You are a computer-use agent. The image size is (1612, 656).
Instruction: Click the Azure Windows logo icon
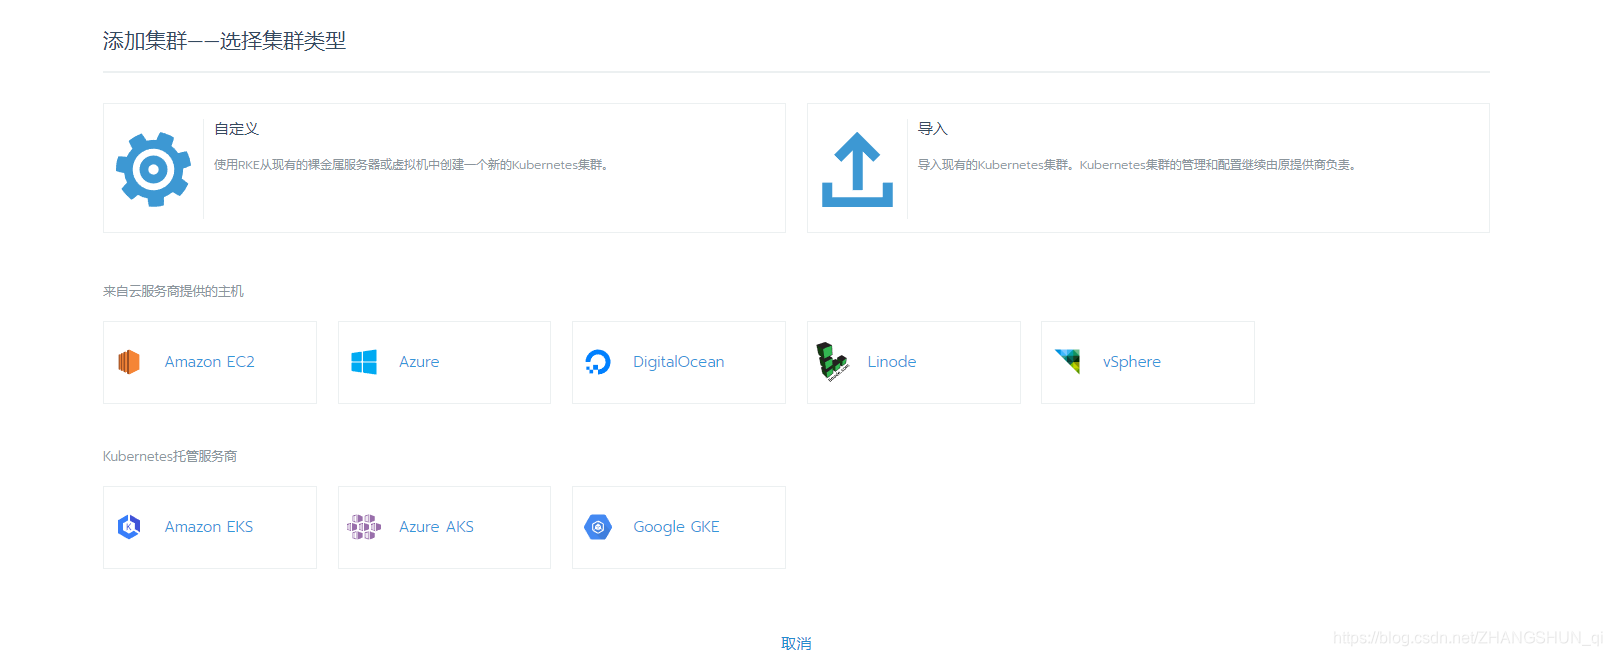click(364, 362)
